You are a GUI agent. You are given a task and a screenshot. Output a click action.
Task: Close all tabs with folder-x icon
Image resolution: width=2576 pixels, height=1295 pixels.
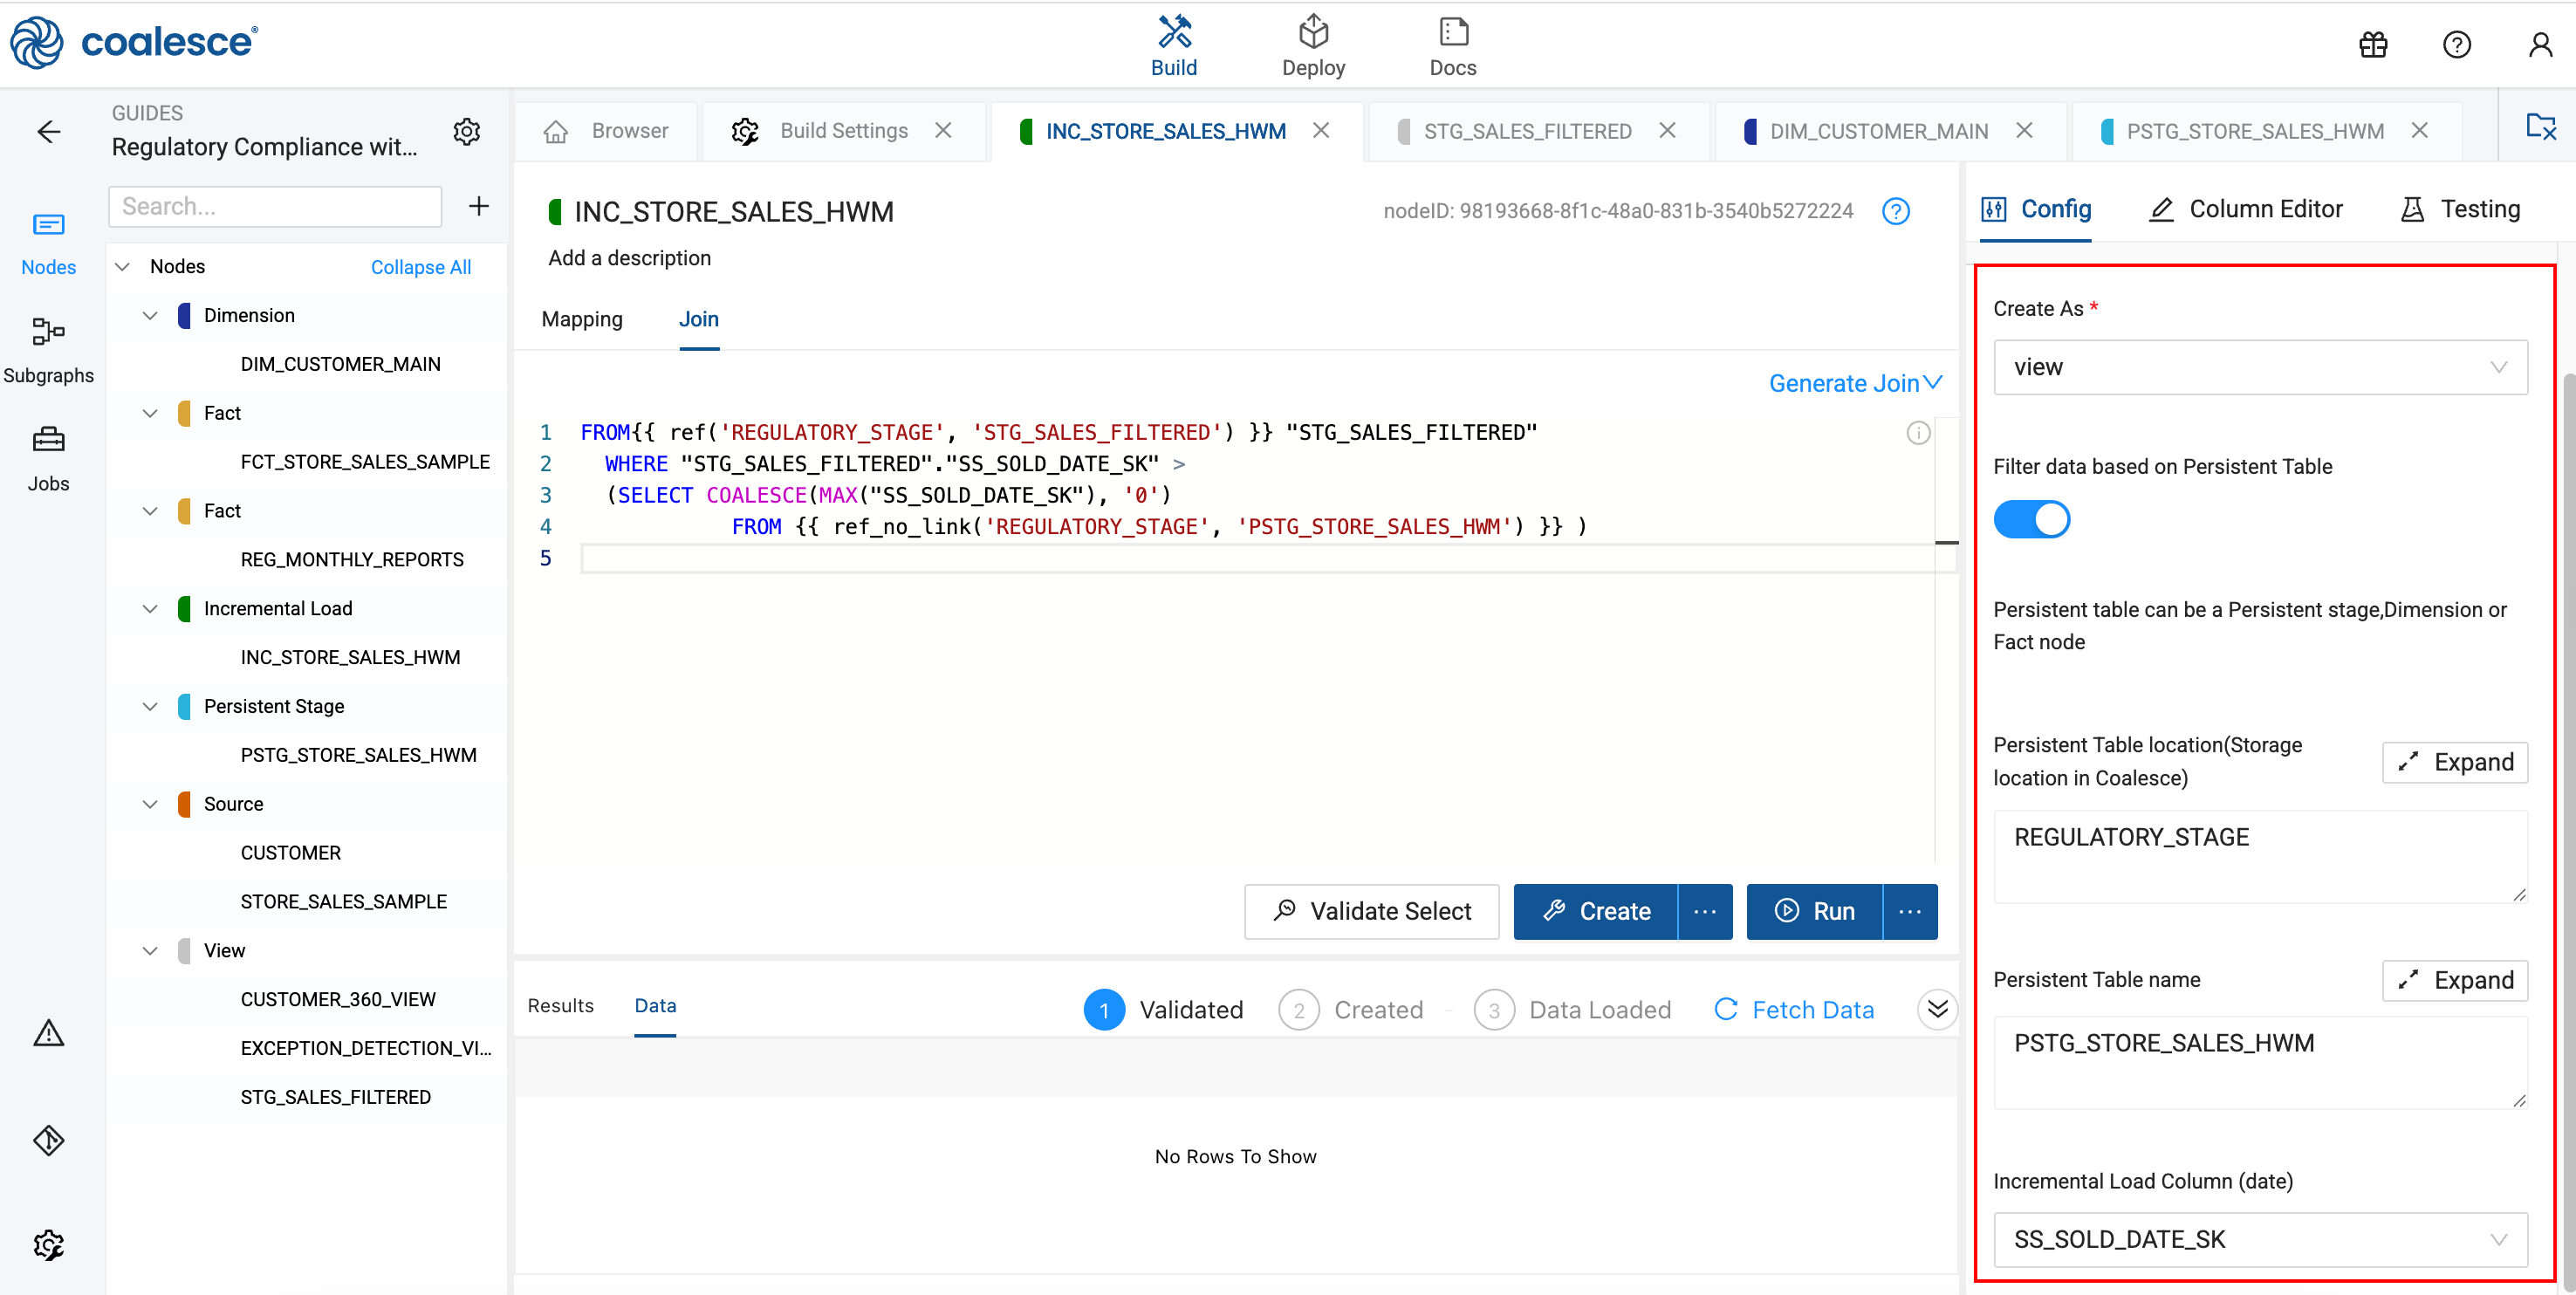[x=2540, y=126]
